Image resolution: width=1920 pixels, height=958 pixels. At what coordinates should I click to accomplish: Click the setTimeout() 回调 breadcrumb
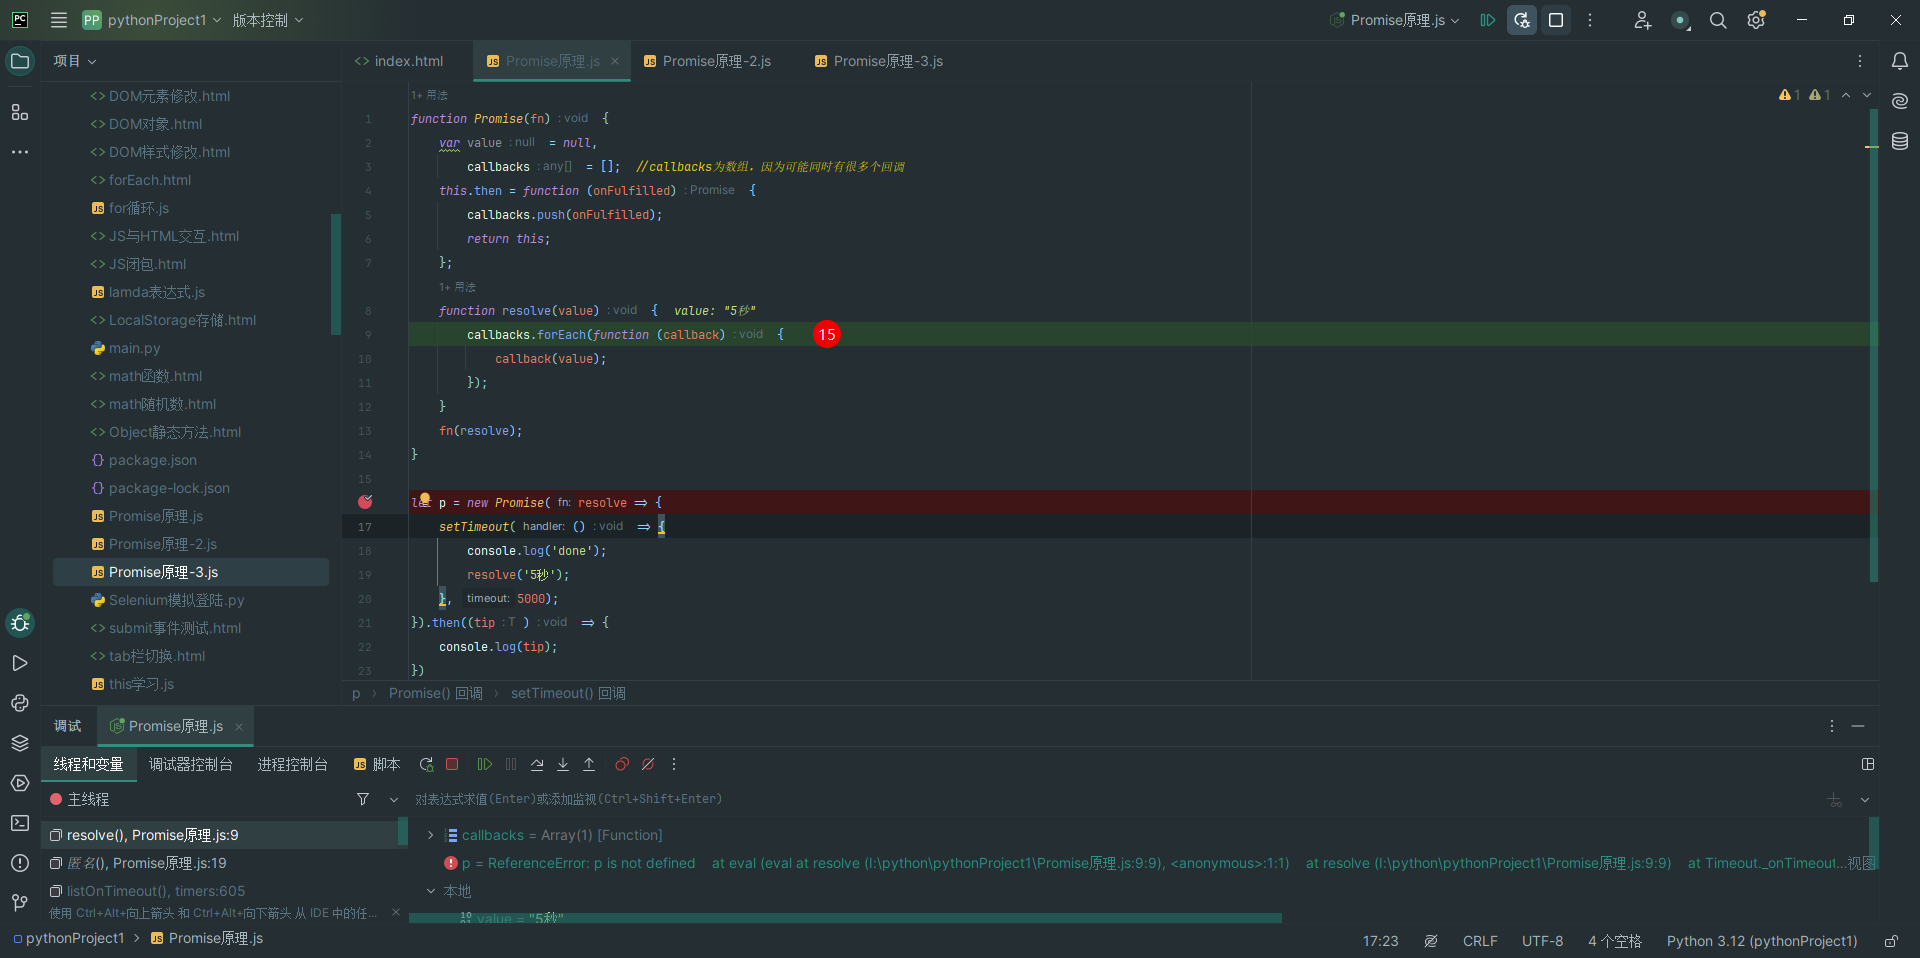pos(568,693)
